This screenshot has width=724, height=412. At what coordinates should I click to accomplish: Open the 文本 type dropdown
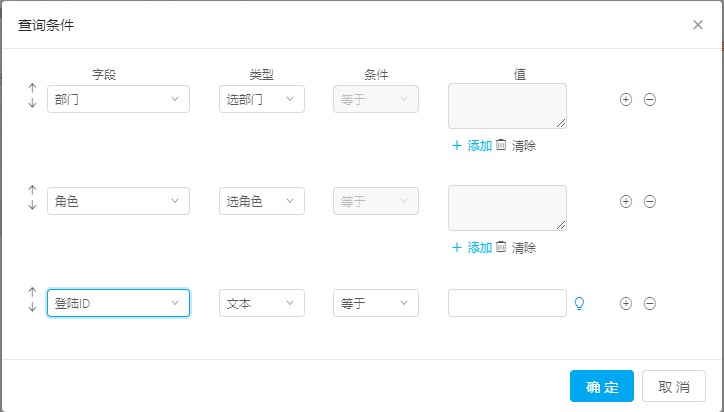(x=261, y=303)
